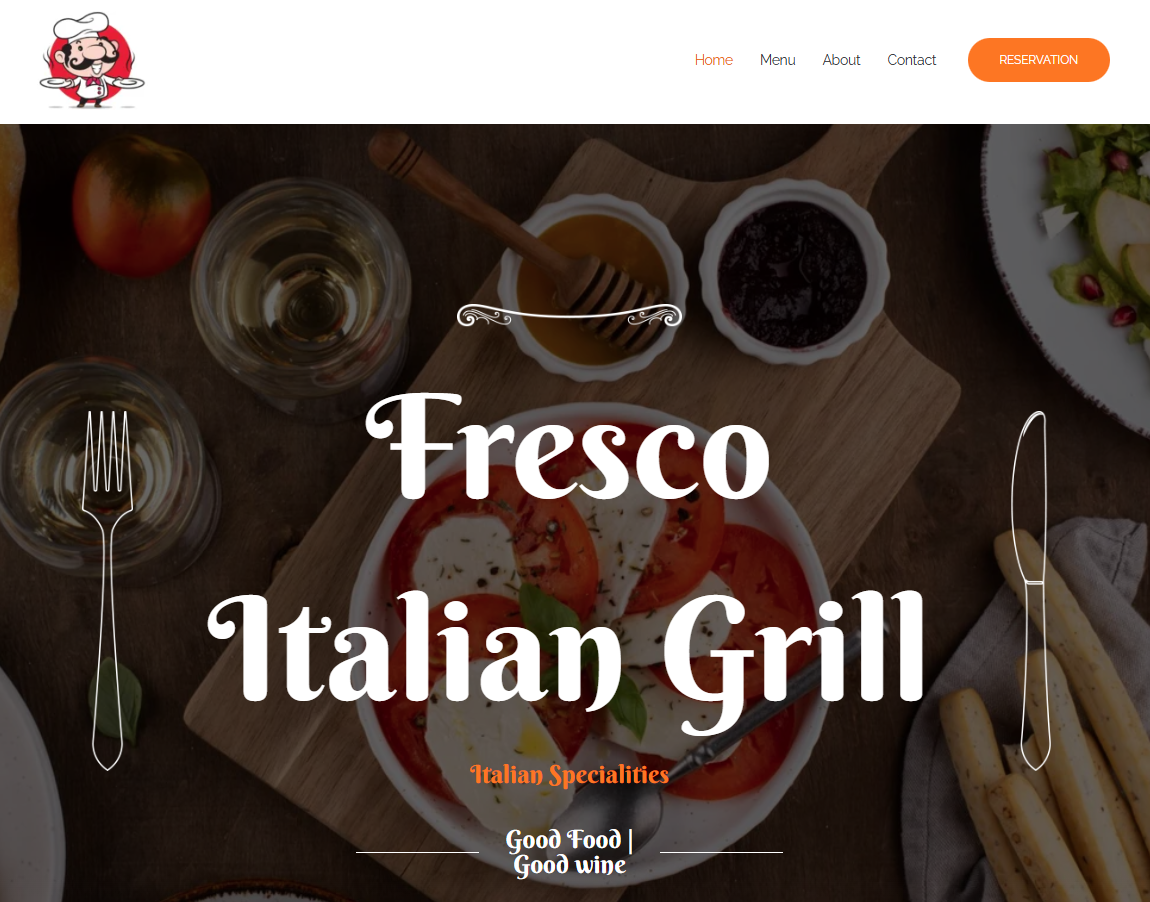The image size is (1150, 902).
Task: Click the chef mascot logo
Action: point(92,60)
